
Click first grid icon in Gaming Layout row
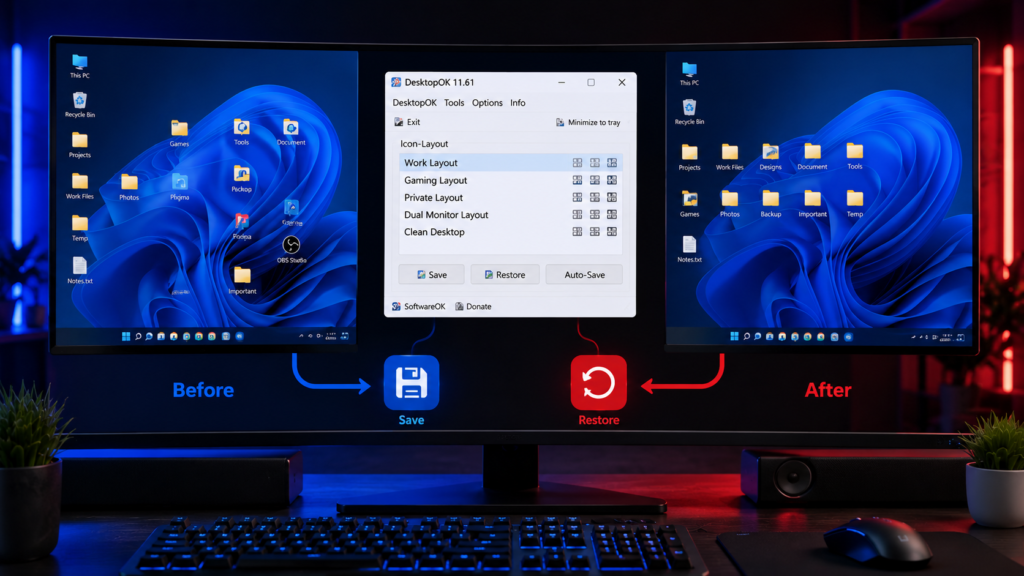577,180
